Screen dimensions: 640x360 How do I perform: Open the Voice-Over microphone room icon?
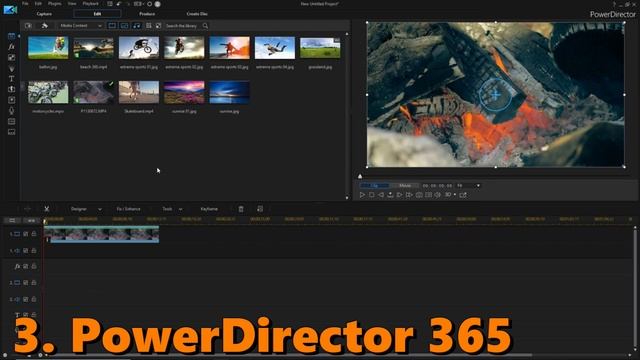tap(11, 111)
